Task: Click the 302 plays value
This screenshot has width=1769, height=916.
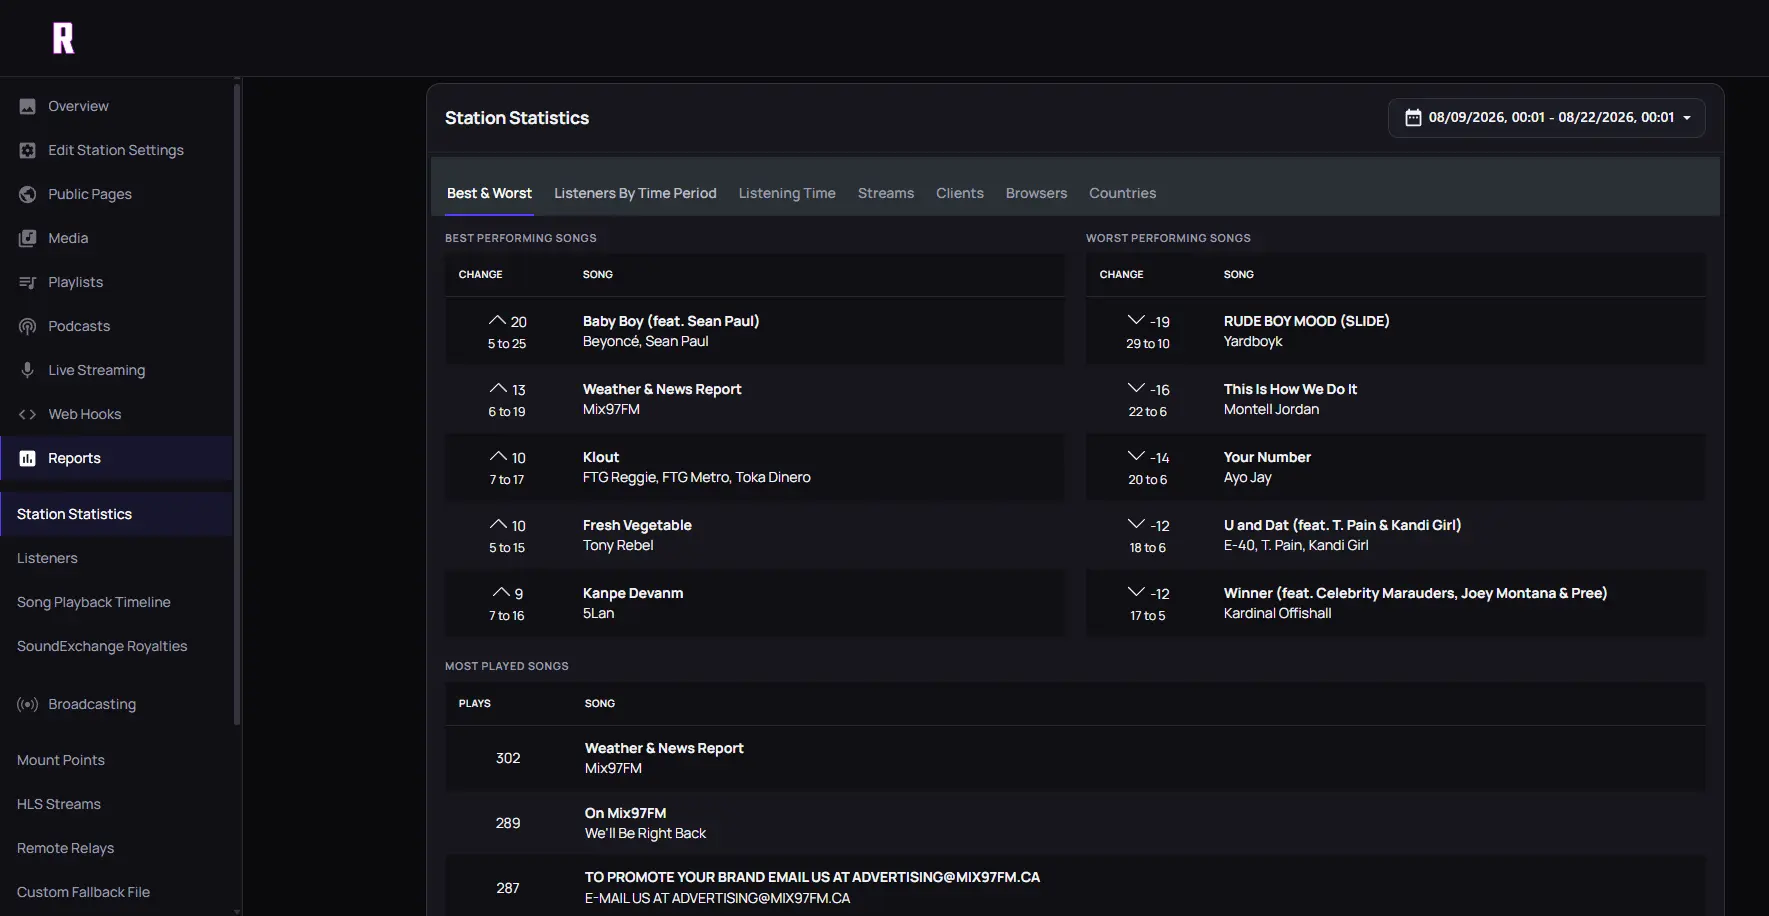Action: point(508,758)
